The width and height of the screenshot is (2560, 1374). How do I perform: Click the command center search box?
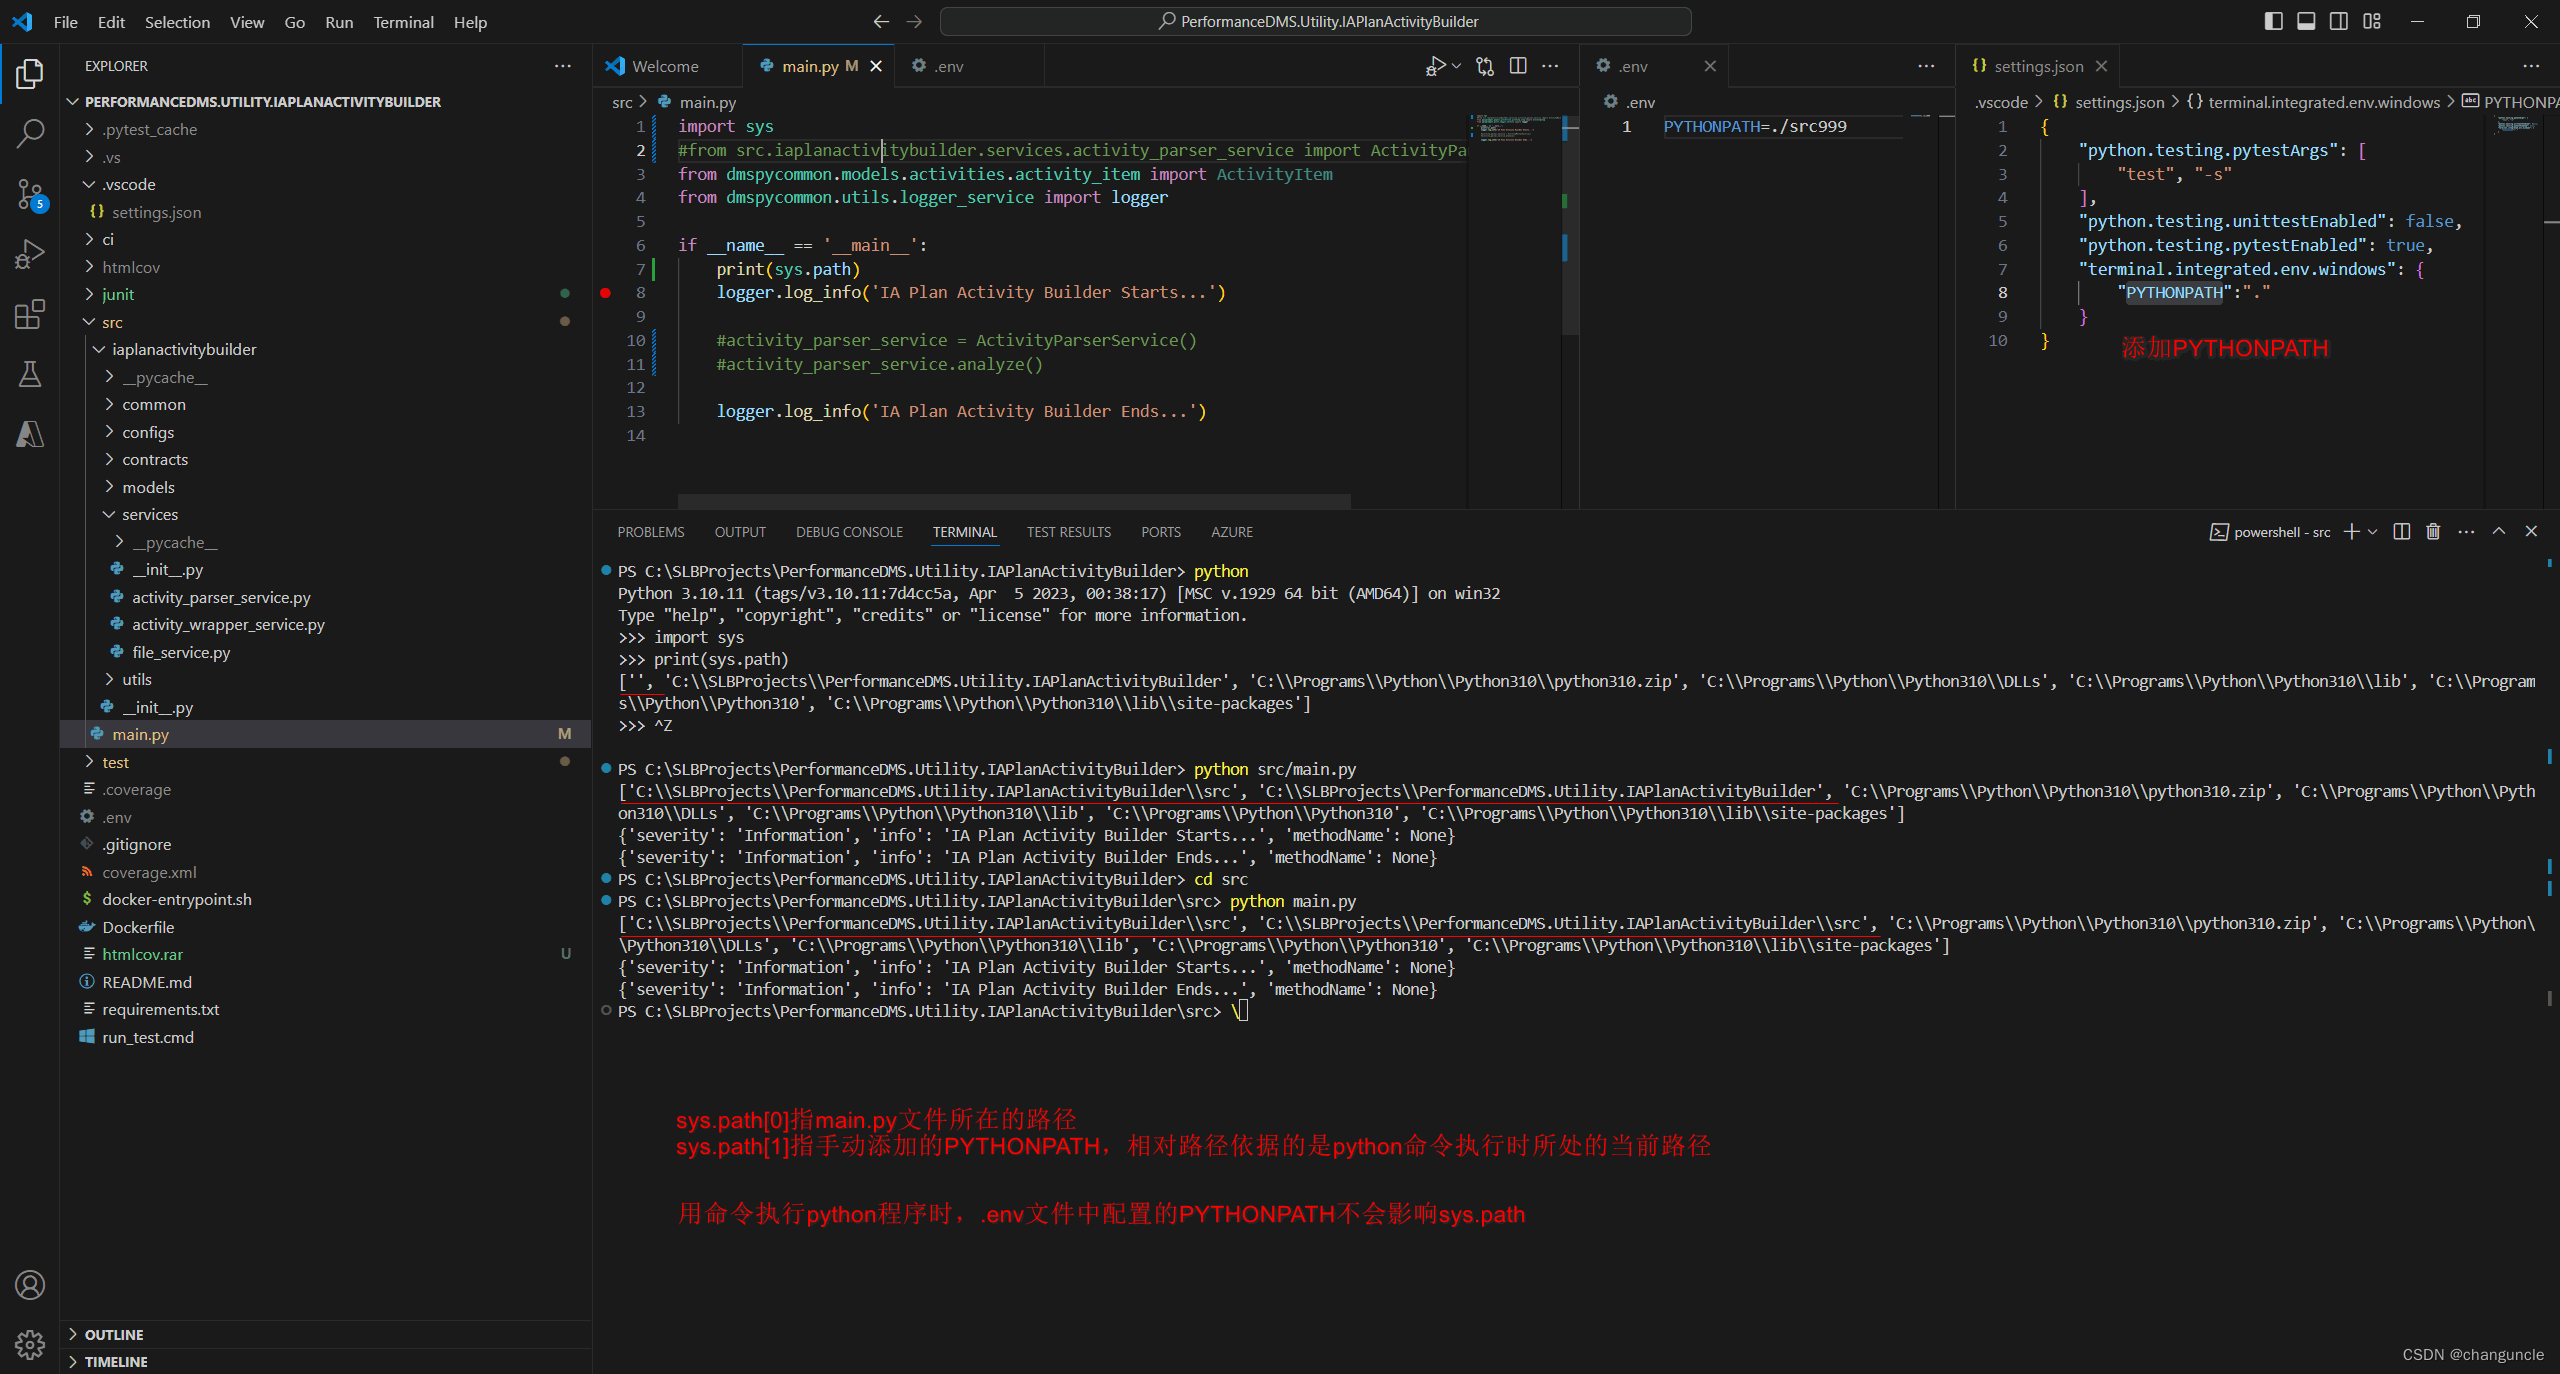pos(1316,21)
